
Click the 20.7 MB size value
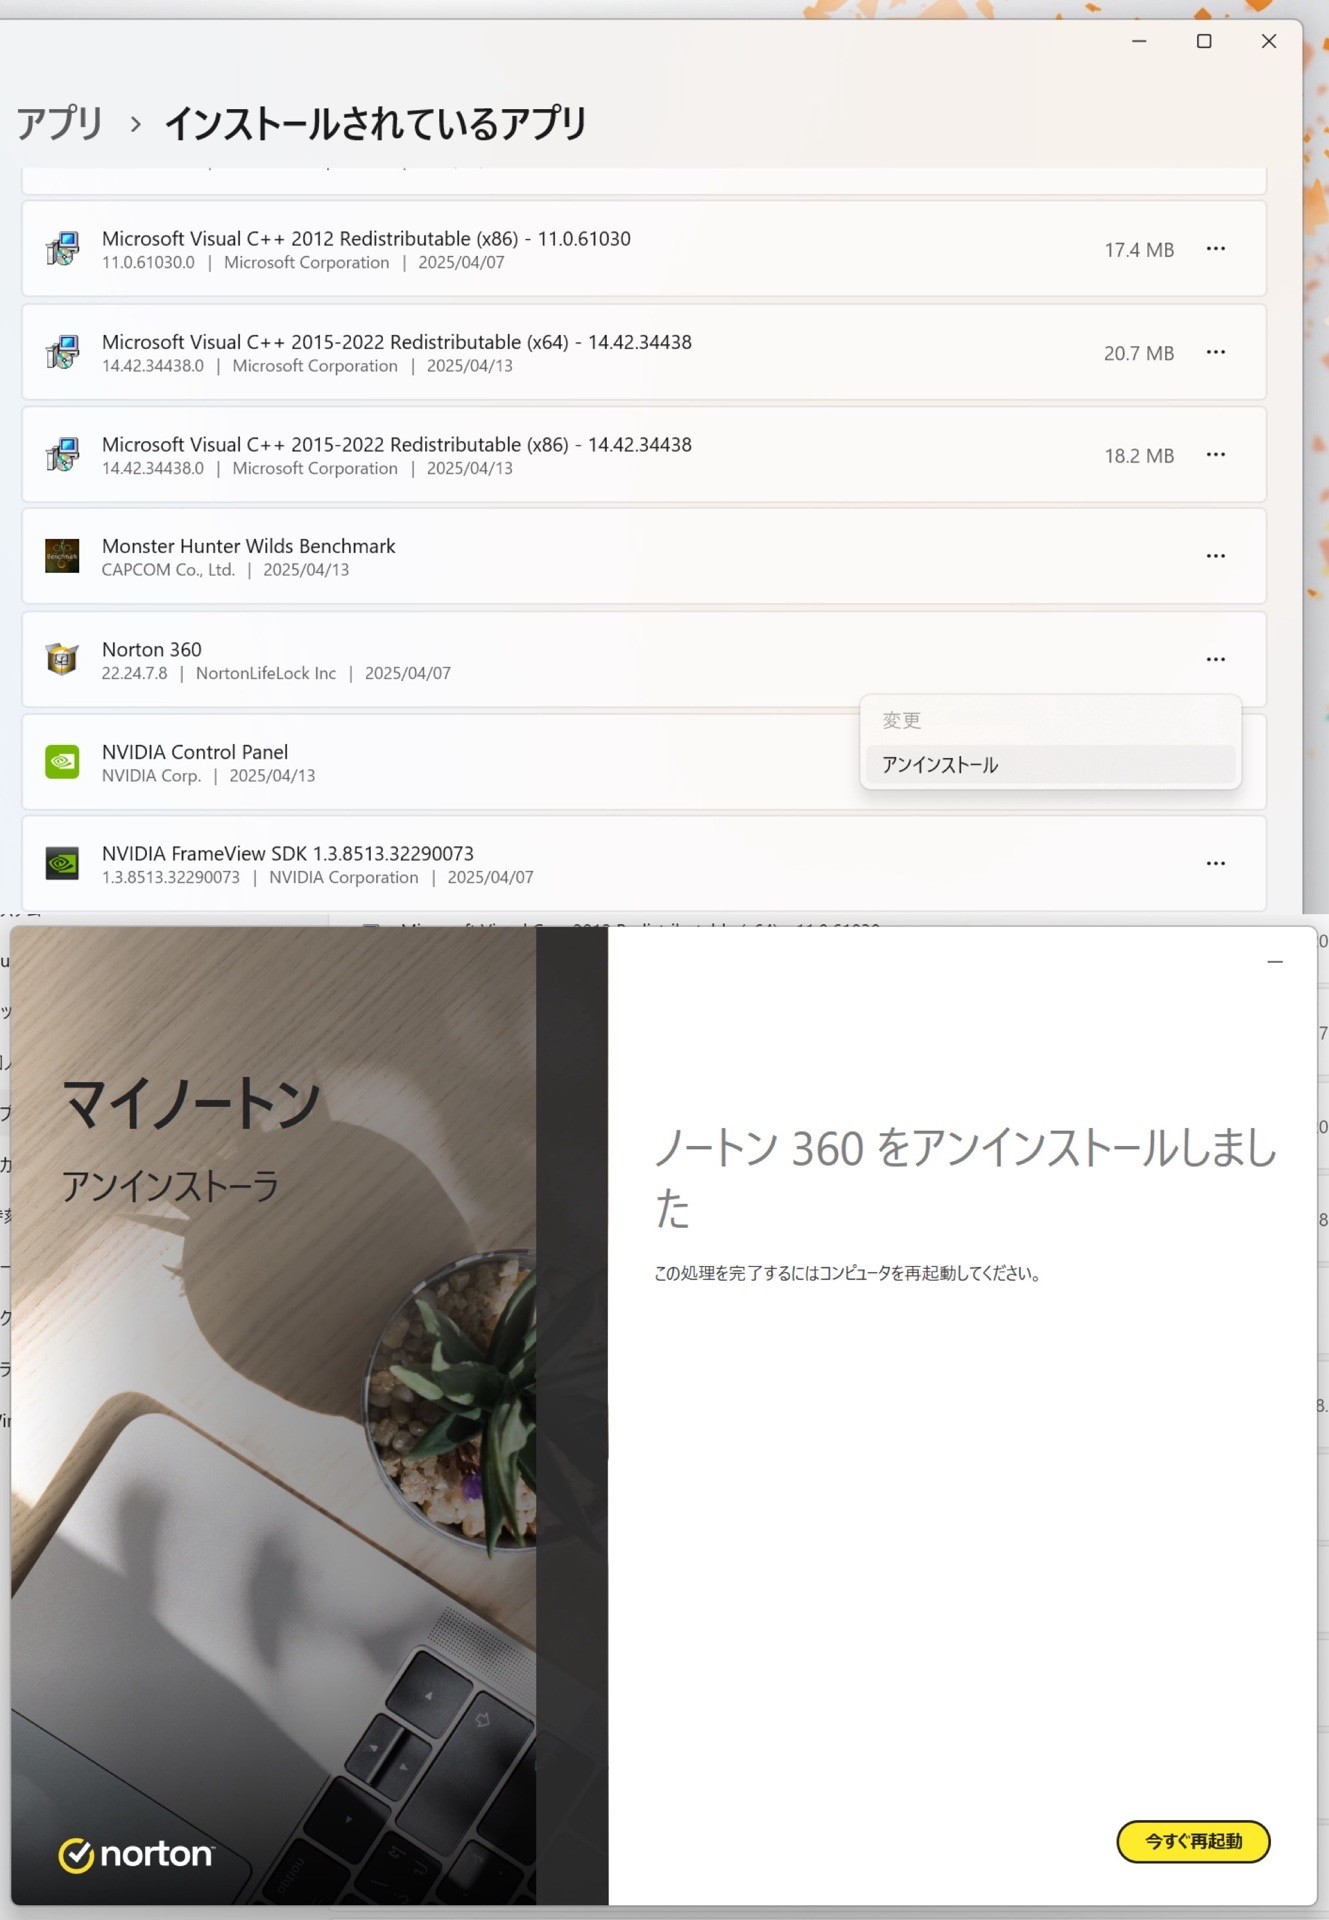[1139, 353]
